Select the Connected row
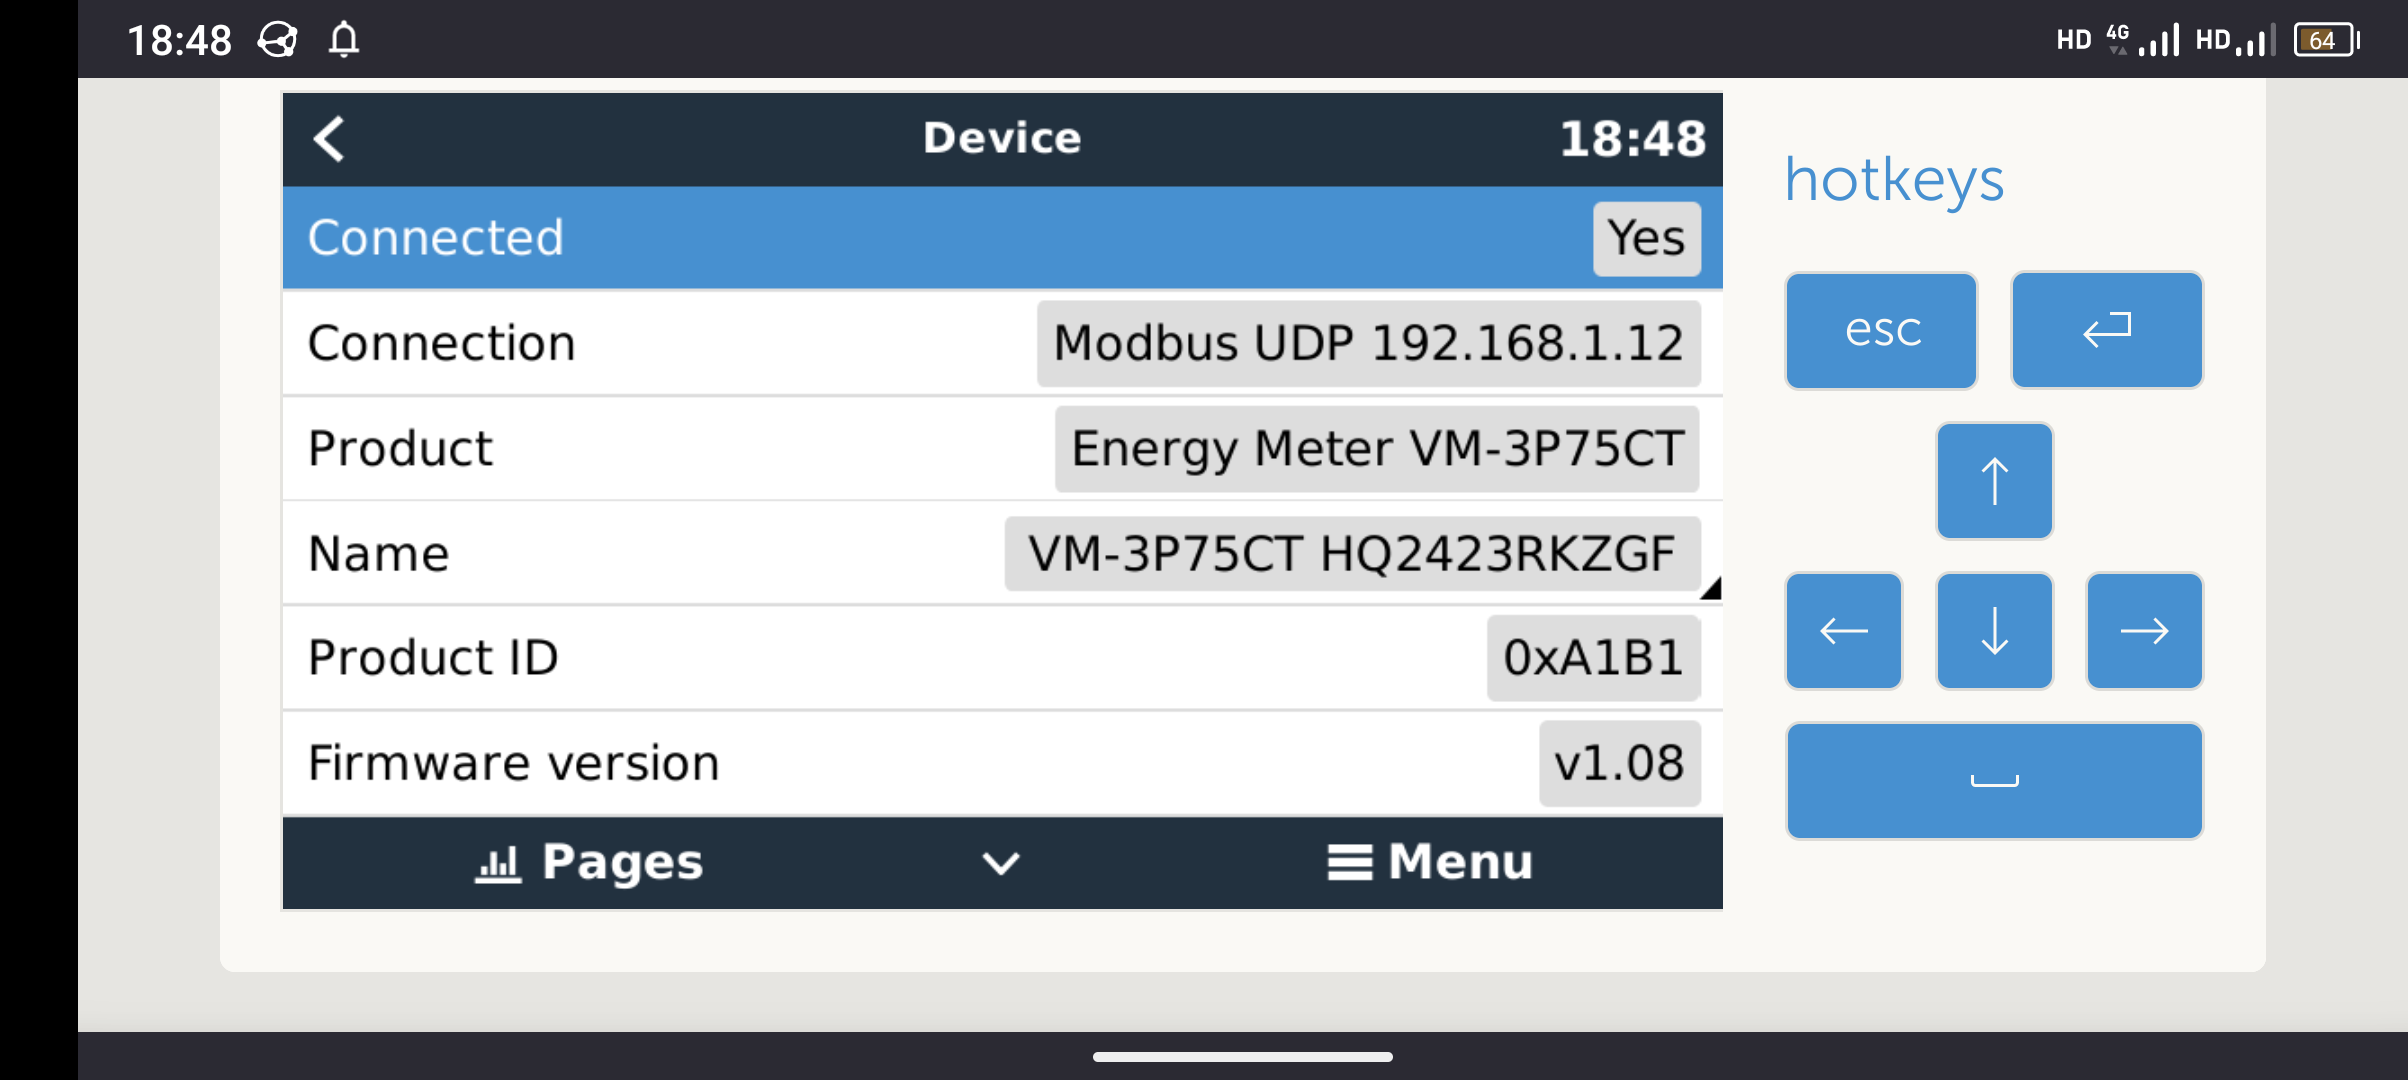 click(1002, 238)
